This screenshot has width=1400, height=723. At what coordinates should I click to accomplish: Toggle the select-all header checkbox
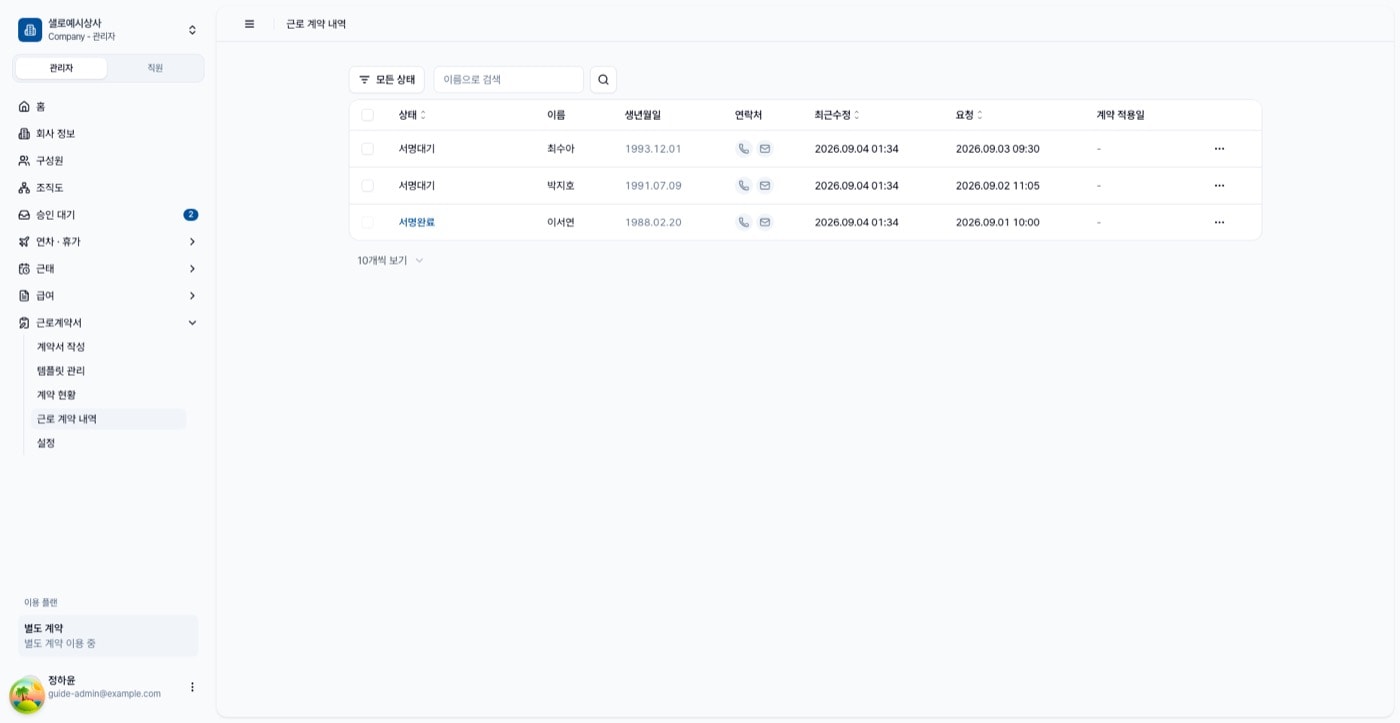tap(368, 115)
